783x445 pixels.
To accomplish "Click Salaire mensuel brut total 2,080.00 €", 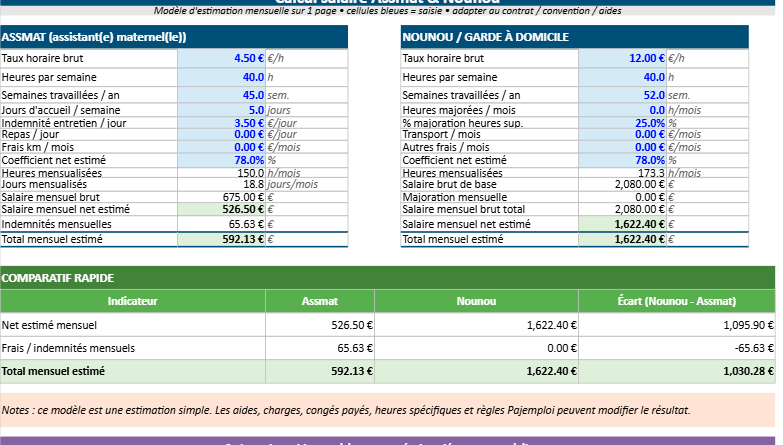I will (622, 209).
